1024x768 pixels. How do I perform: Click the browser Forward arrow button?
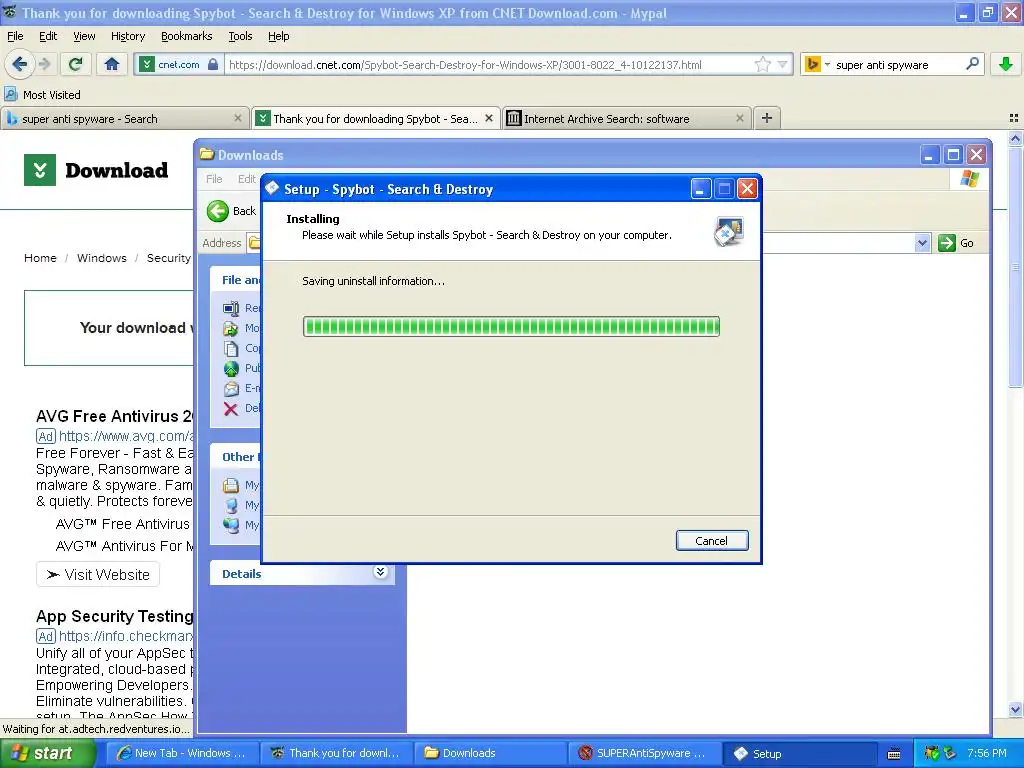click(44, 64)
